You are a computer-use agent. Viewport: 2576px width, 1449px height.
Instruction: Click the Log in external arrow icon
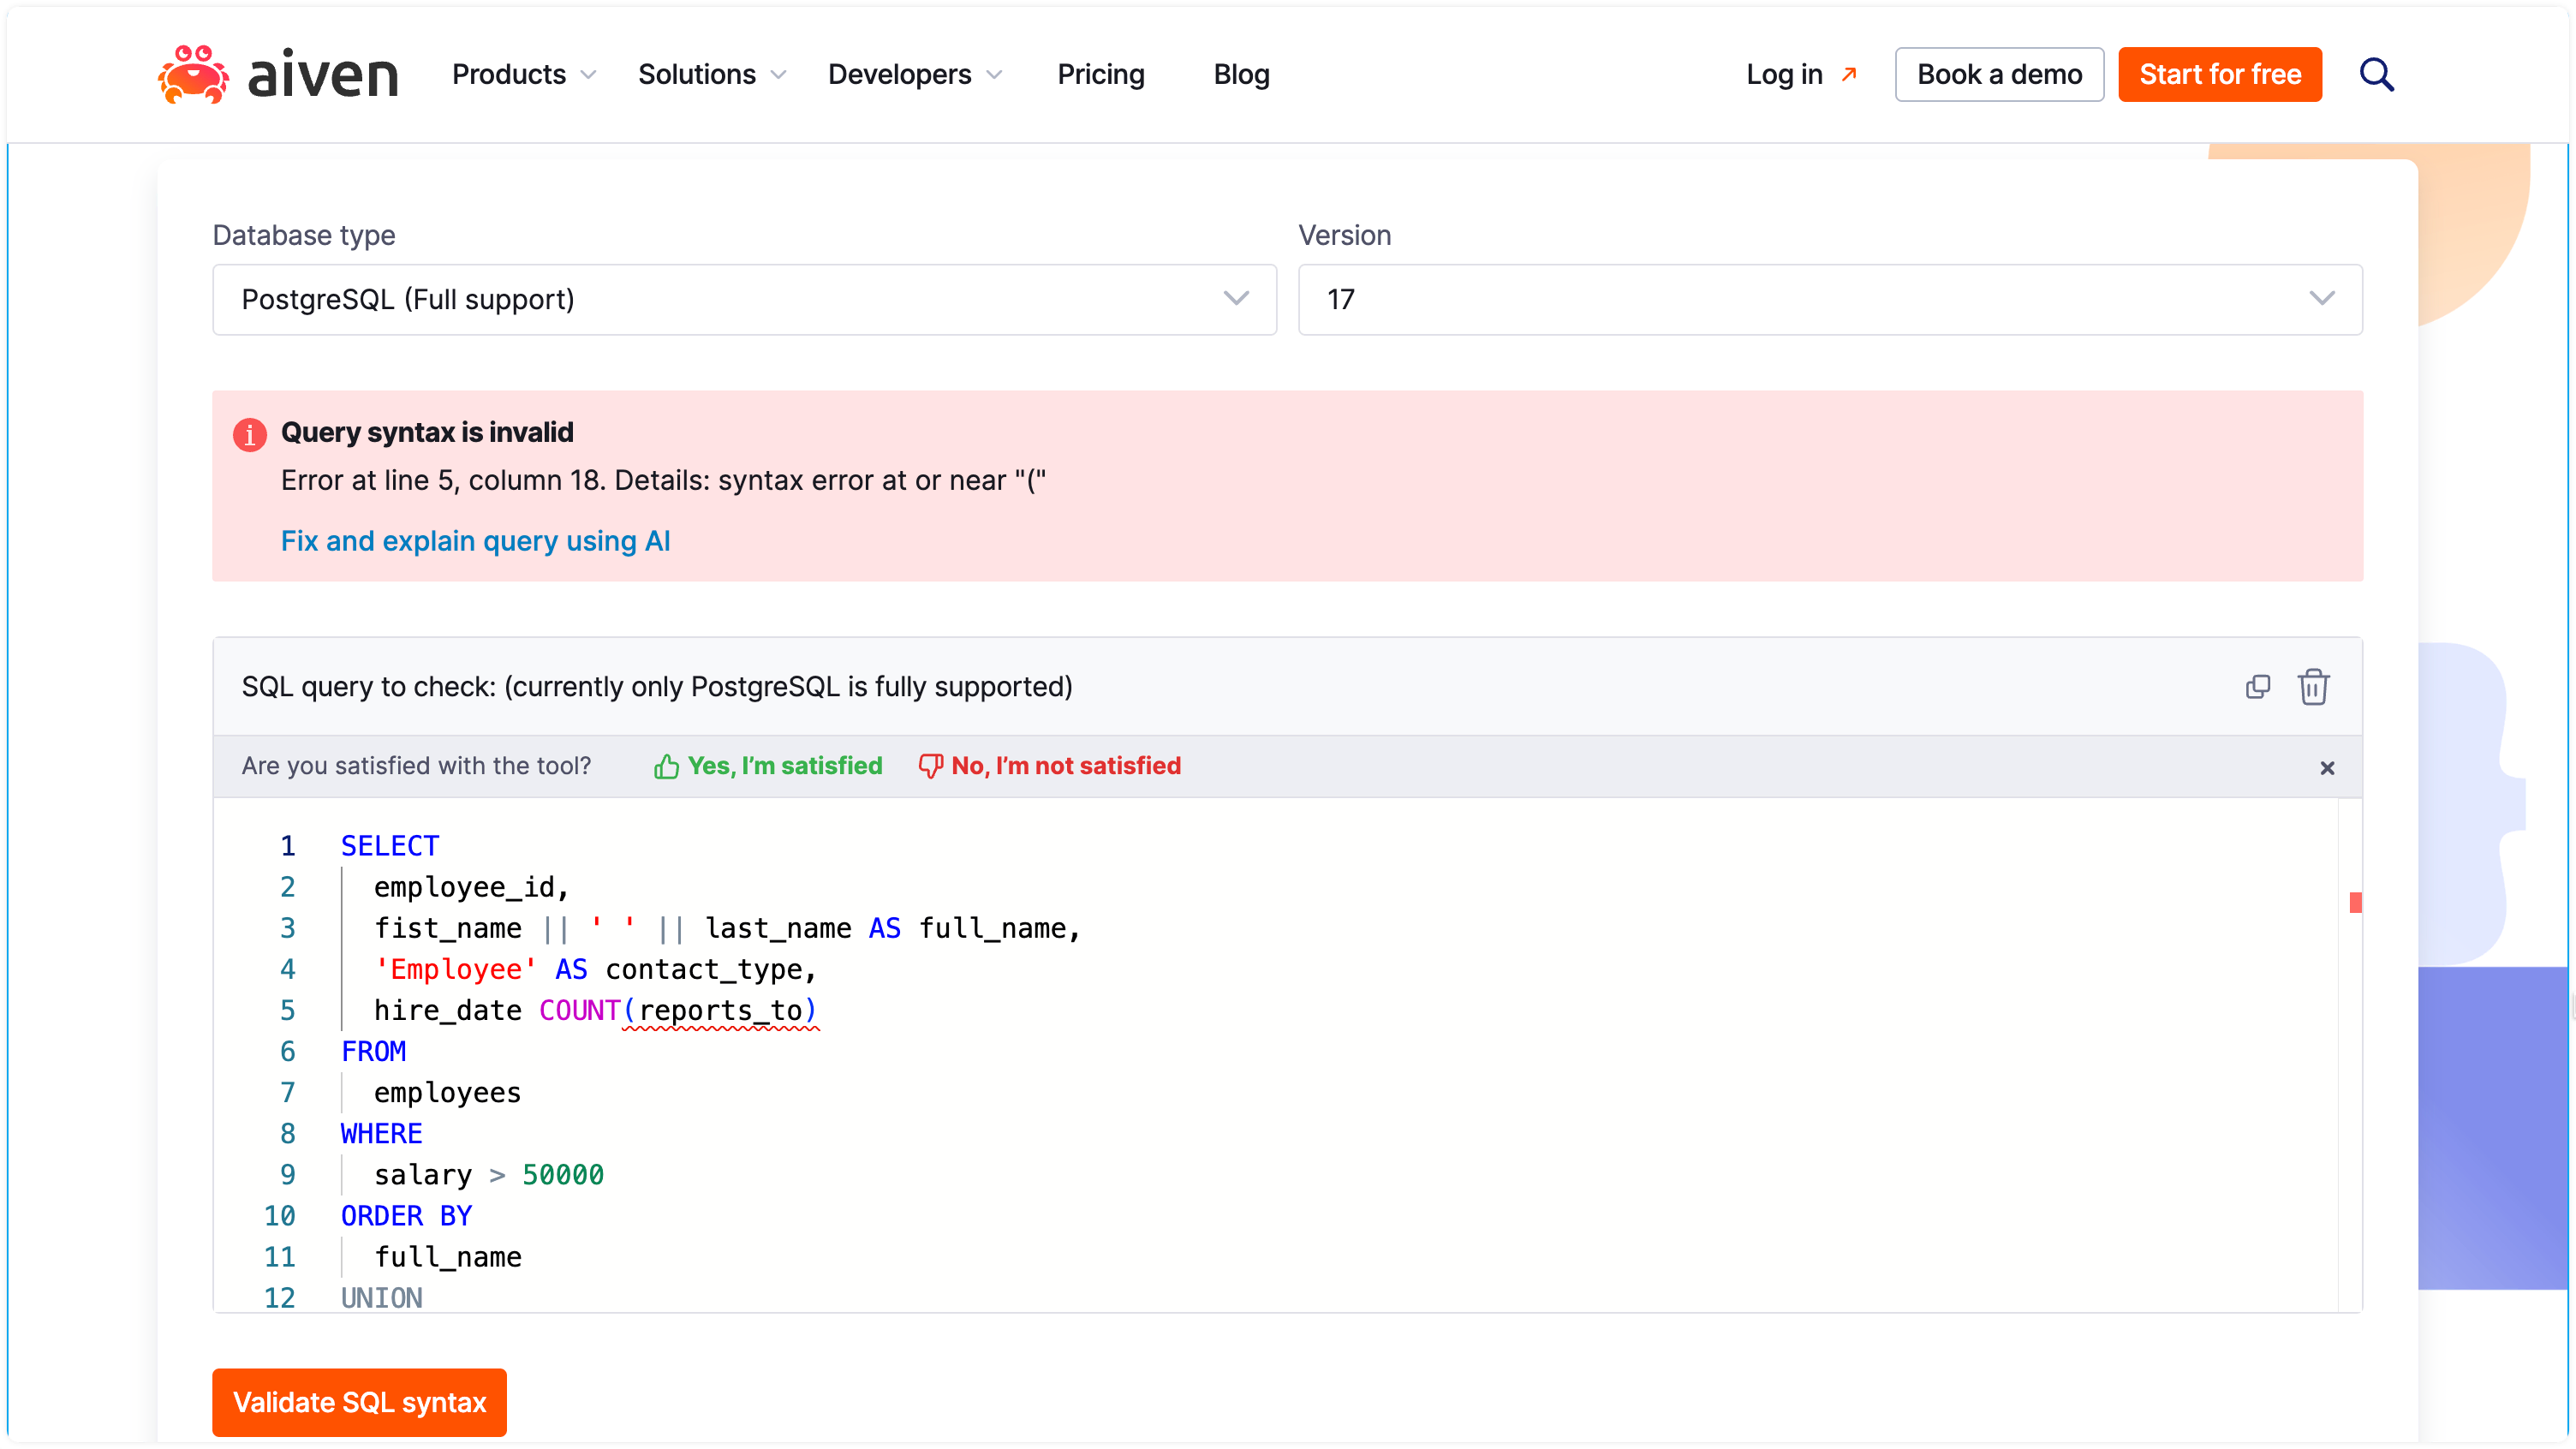pyautogui.click(x=1849, y=75)
